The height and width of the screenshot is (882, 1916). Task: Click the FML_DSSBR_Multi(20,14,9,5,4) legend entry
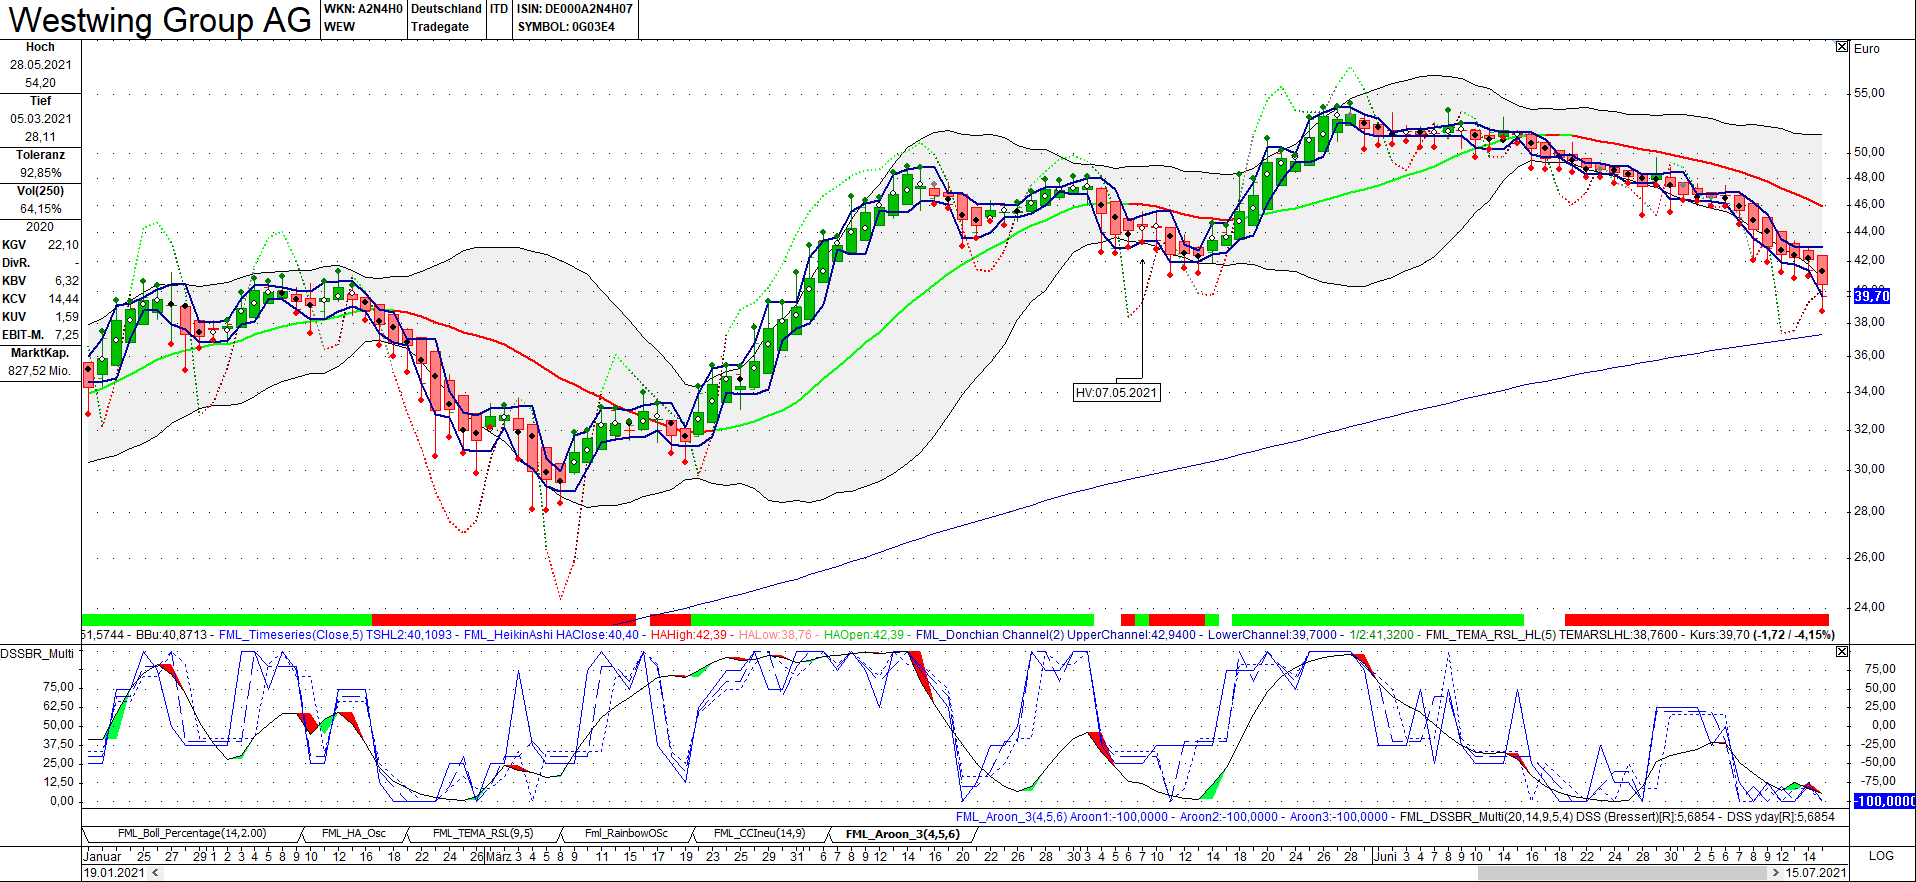(x=1486, y=817)
